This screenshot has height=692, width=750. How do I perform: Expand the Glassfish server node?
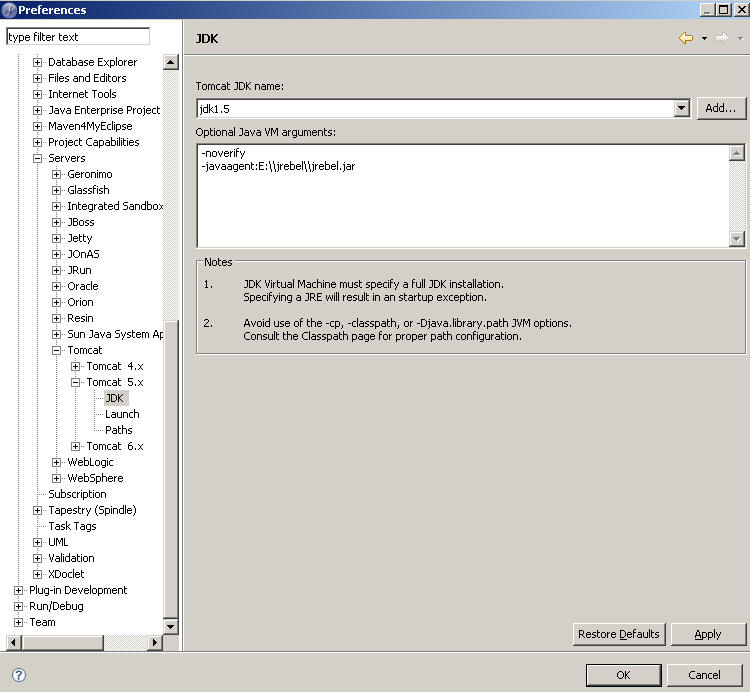pyautogui.click(x=56, y=190)
